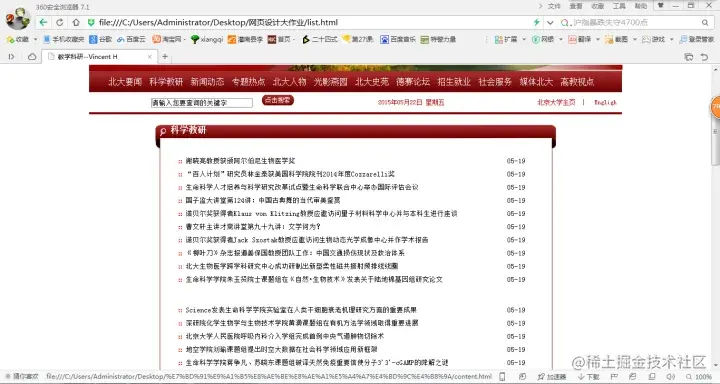Image resolution: width=720 pixels, height=384 pixels.
Task: Click the green security shield in address bar
Action: pyautogui.click(x=91, y=22)
